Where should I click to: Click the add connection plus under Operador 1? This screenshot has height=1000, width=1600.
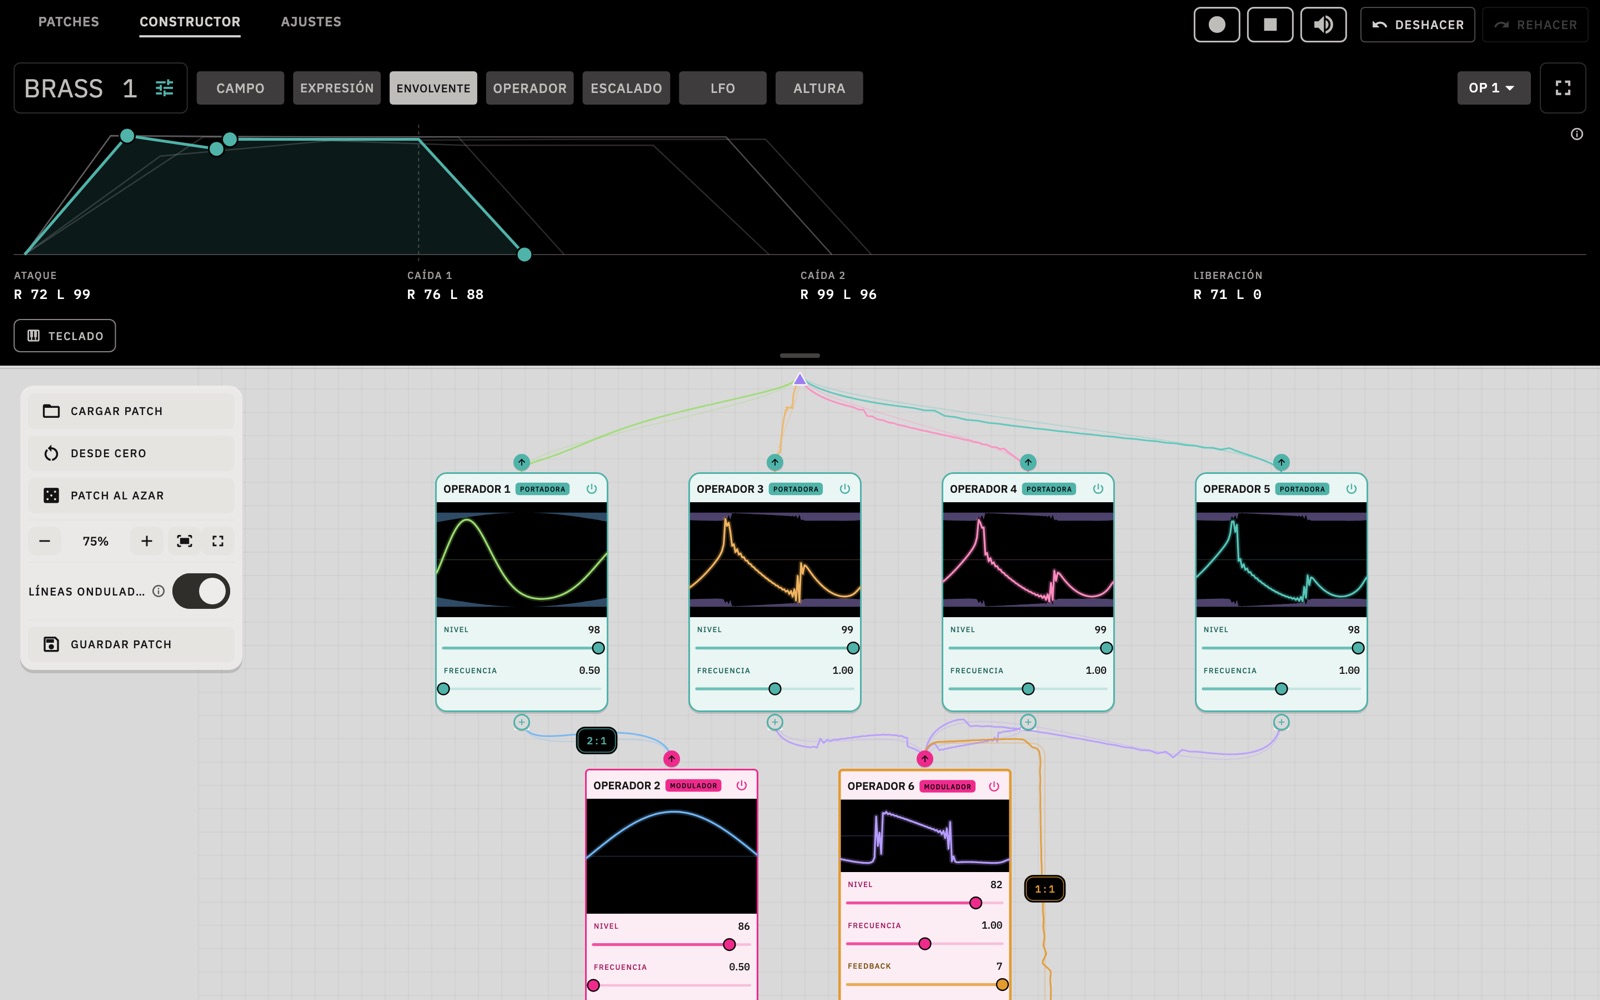click(521, 722)
